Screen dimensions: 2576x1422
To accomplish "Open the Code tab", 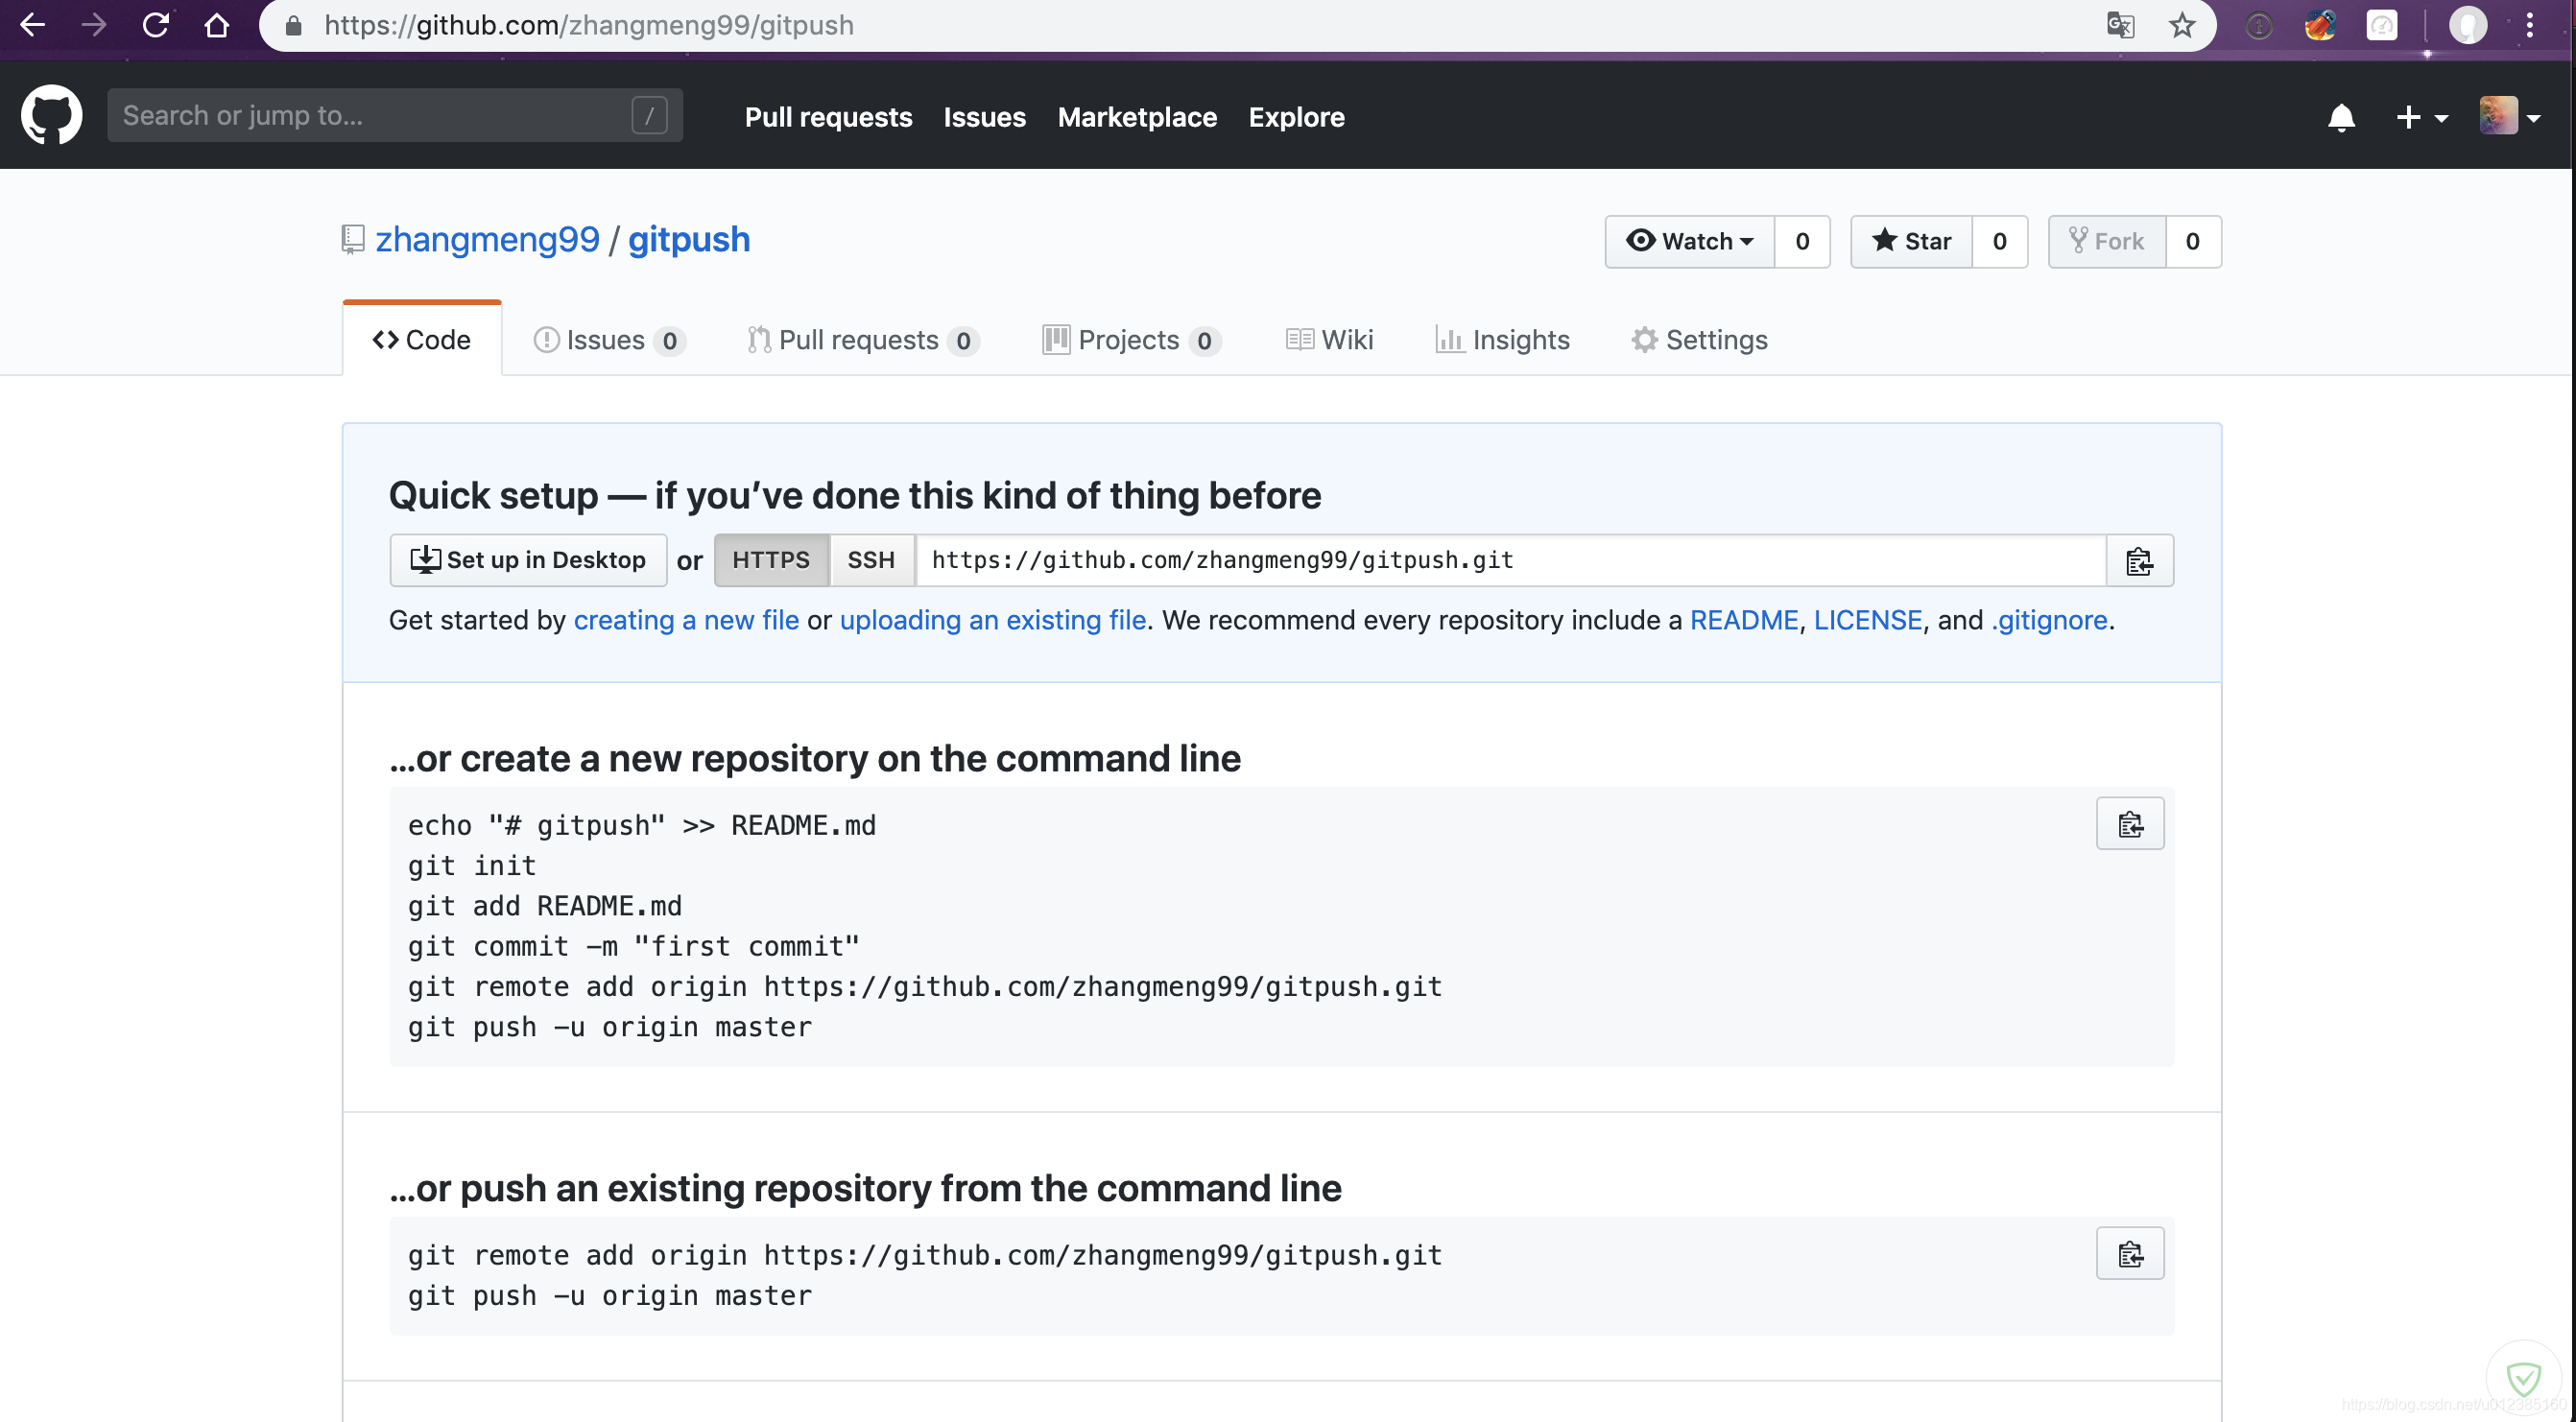I will [421, 340].
